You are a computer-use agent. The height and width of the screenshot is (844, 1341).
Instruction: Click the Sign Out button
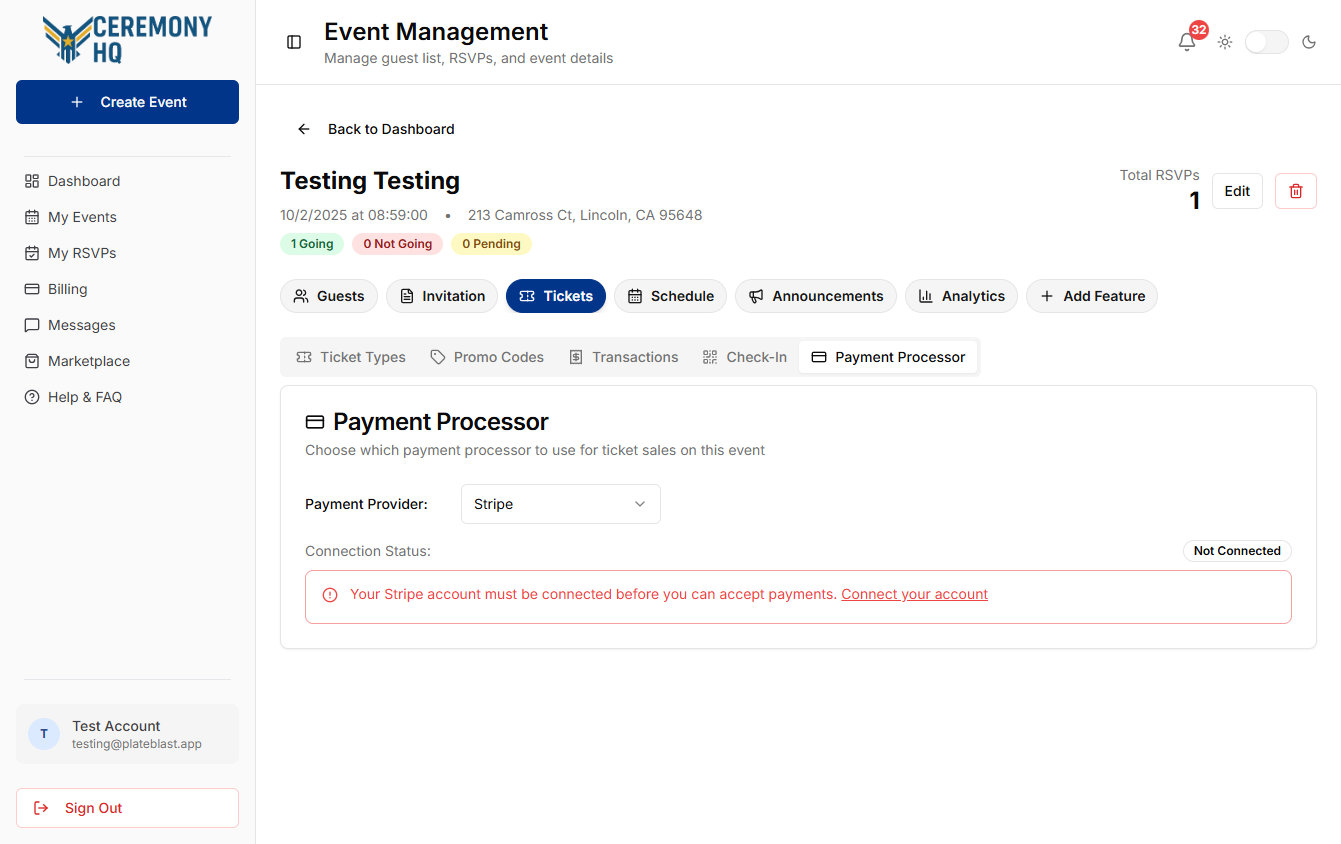(127, 808)
